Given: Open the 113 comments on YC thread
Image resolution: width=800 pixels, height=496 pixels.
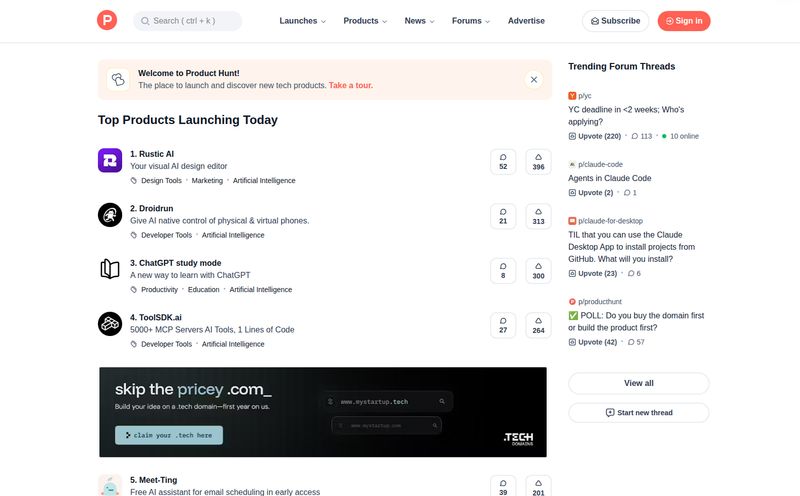Looking at the screenshot, I should (x=642, y=136).
